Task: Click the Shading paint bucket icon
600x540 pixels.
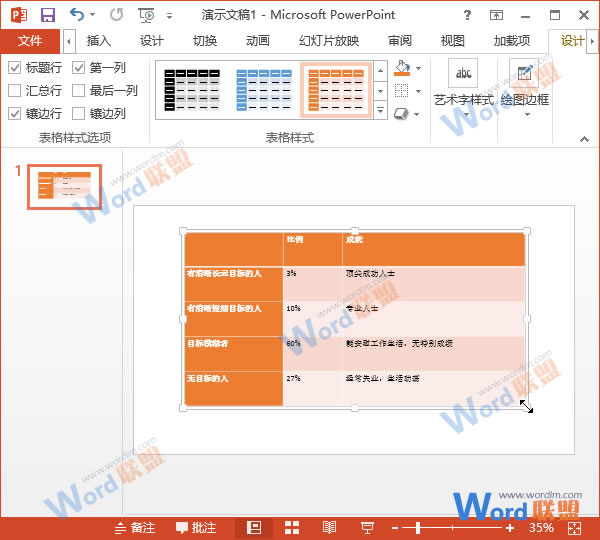Action: pos(402,68)
